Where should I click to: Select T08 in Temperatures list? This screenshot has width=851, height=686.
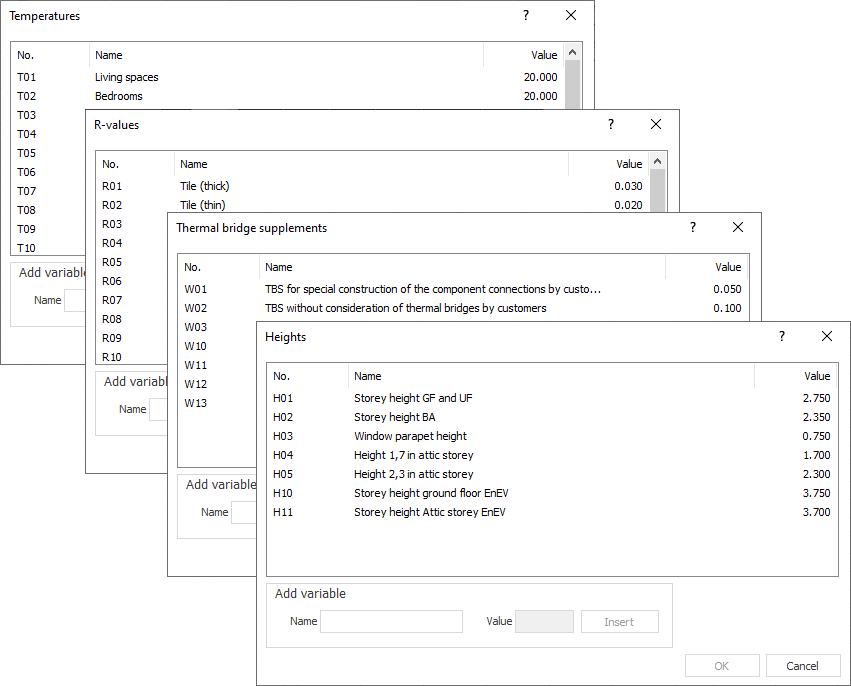[x=27, y=209]
